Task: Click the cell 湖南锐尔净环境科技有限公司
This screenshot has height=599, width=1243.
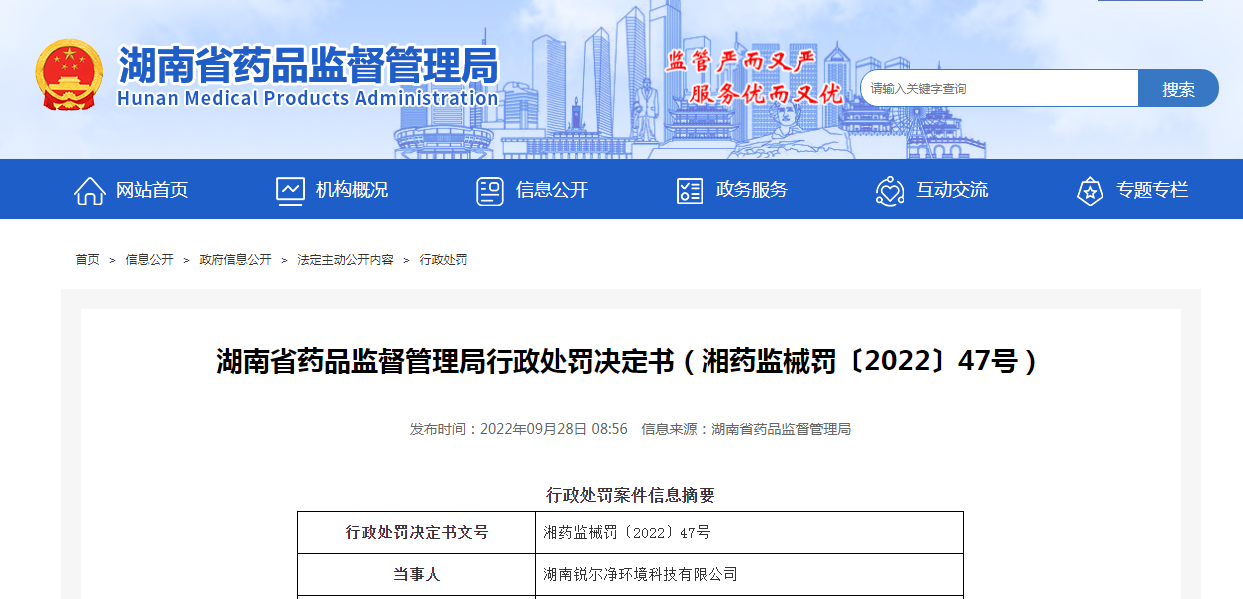Action: (750, 574)
